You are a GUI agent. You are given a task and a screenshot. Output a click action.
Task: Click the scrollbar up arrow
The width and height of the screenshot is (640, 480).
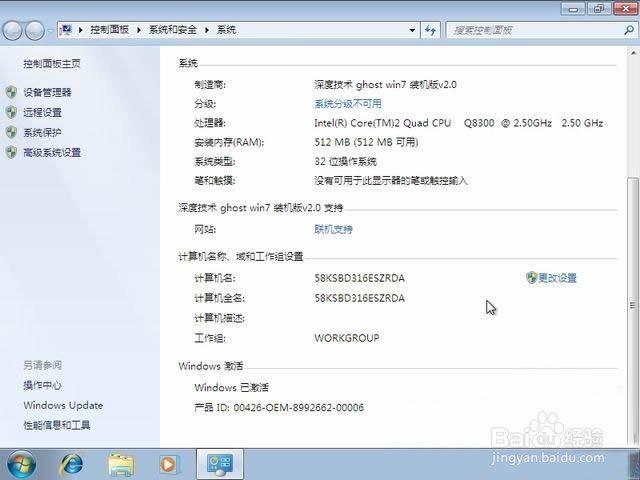(633, 53)
